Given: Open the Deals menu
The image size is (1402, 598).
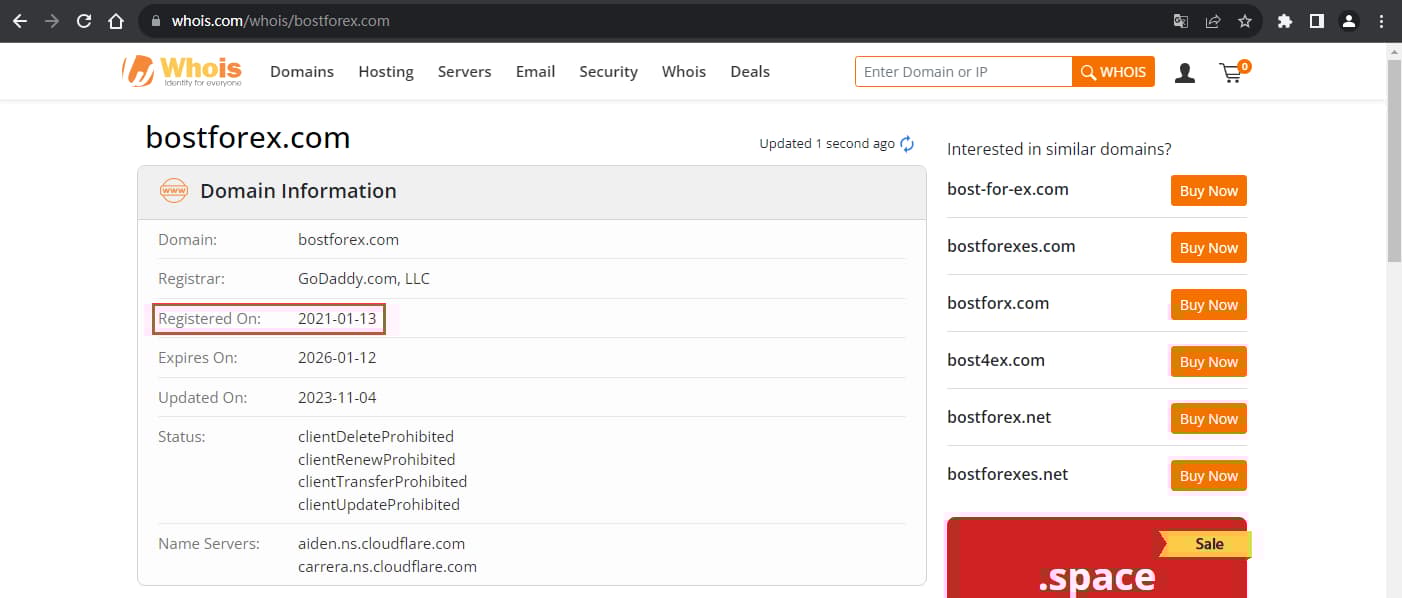Looking at the screenshot, I should (x=750, y=72).
